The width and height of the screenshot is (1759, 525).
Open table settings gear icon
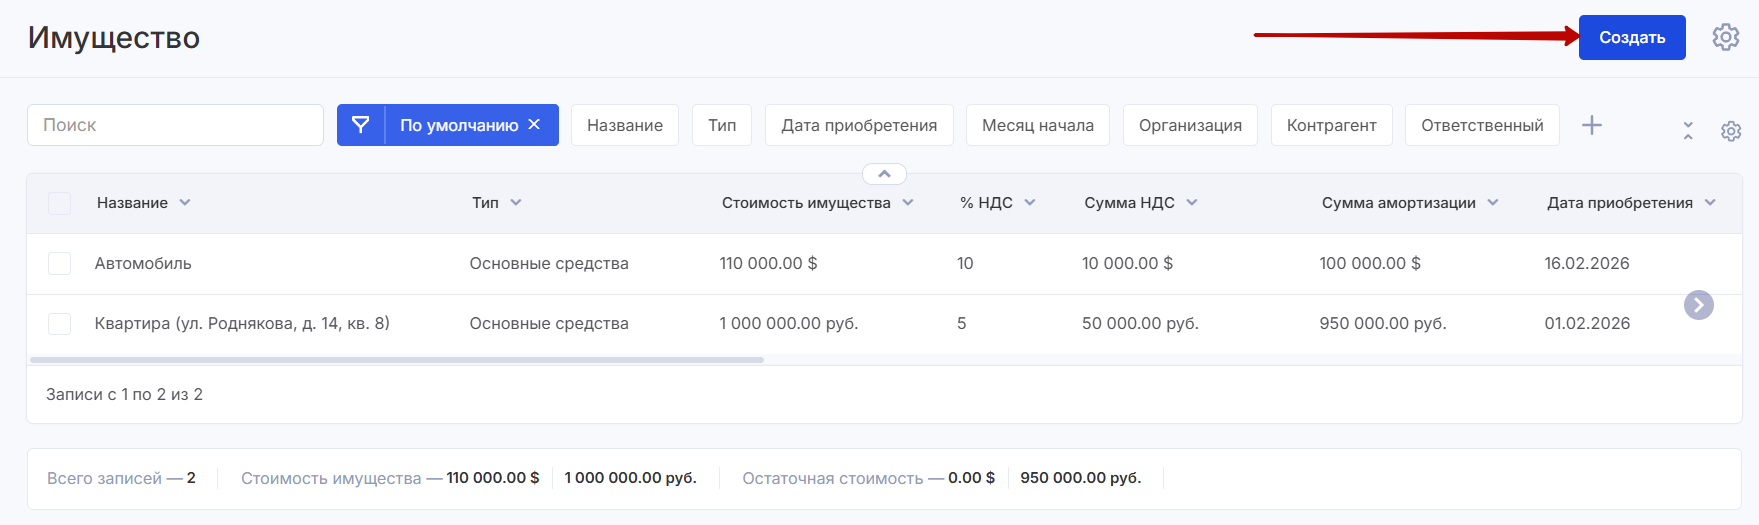point(1730,131)
